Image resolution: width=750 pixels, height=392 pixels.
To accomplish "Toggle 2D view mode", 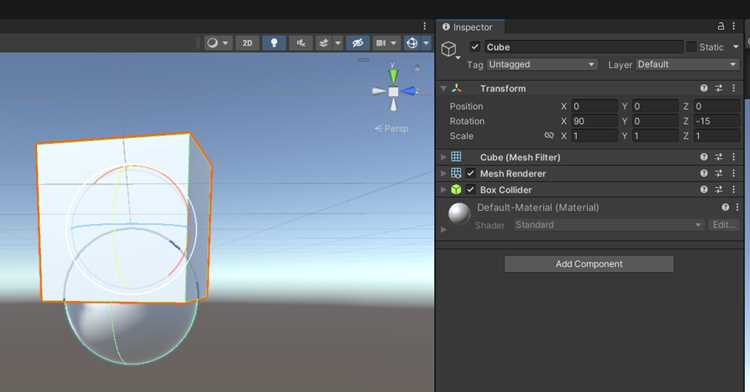I will pyautogui.click(x=247, y=43).
